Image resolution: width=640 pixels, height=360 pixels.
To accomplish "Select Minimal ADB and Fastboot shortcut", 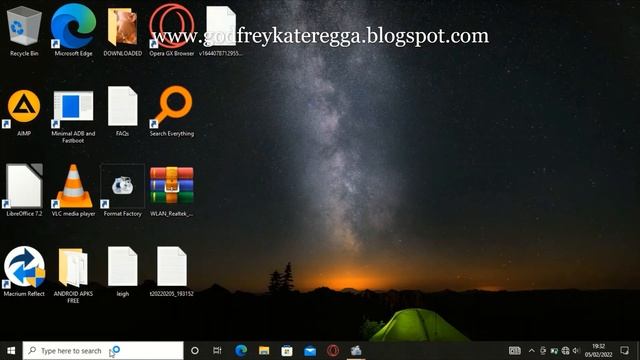I will pyautogui.click(x=73, y=117).
